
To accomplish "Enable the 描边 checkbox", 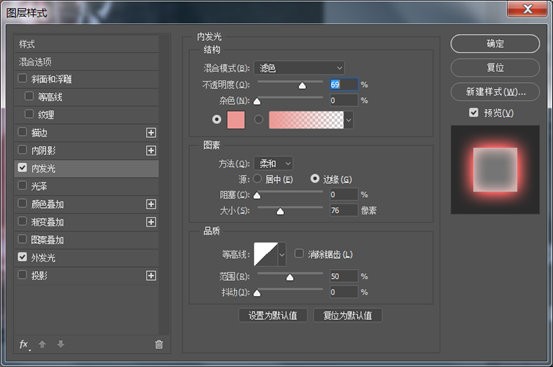I will point(22,132).
